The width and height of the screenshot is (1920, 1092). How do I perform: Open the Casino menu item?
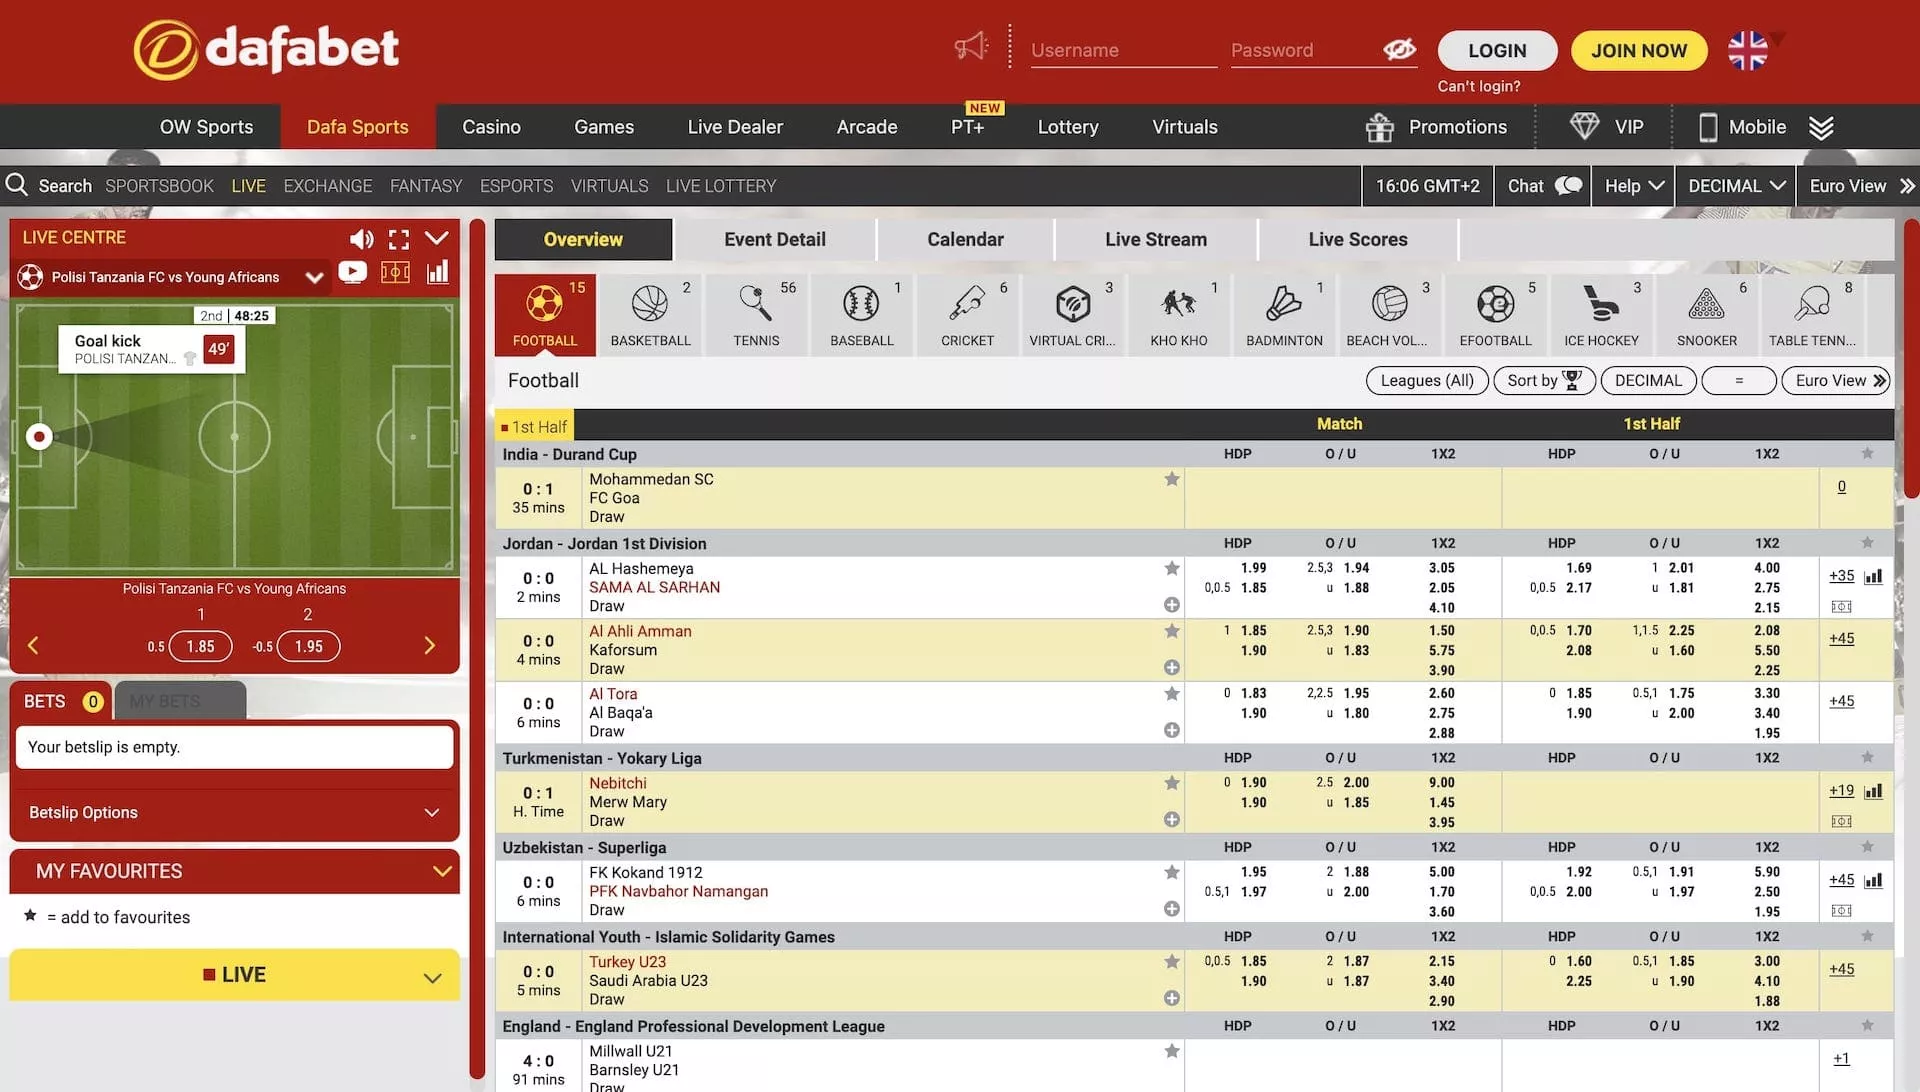[491, 127]
